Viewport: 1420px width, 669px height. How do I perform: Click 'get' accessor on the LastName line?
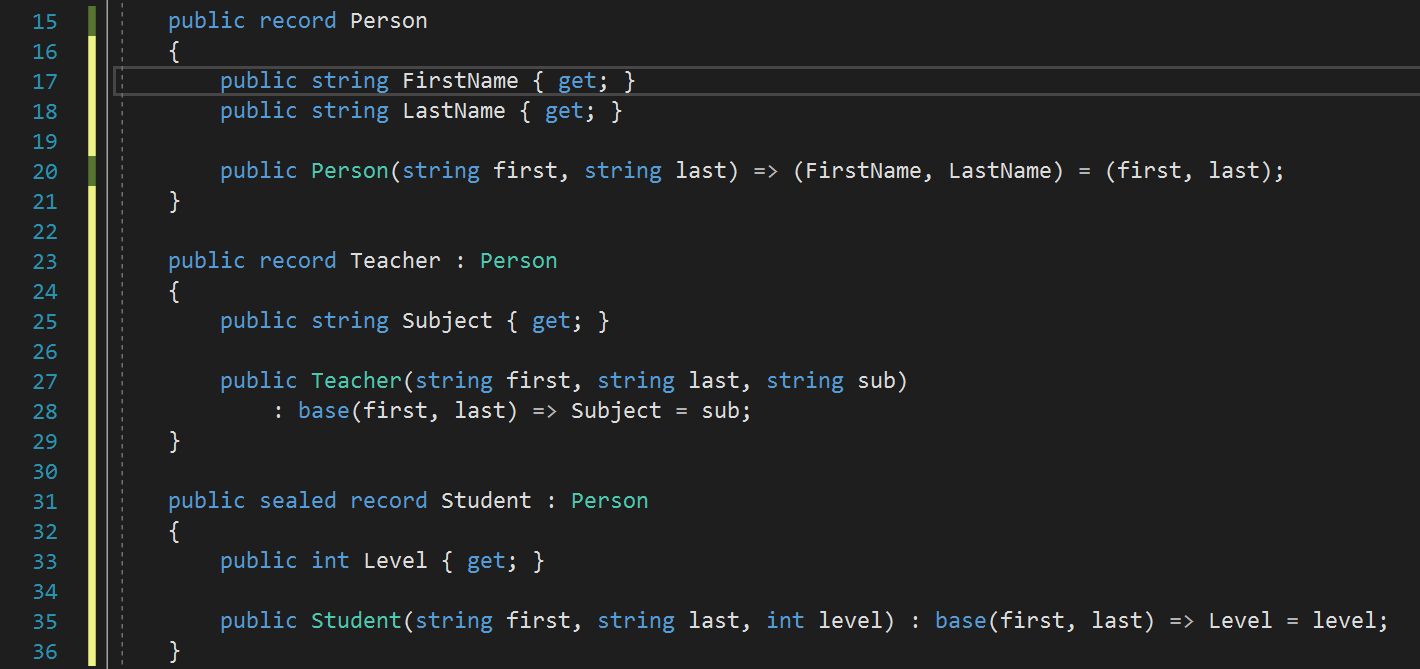click(x=564, y=111)
